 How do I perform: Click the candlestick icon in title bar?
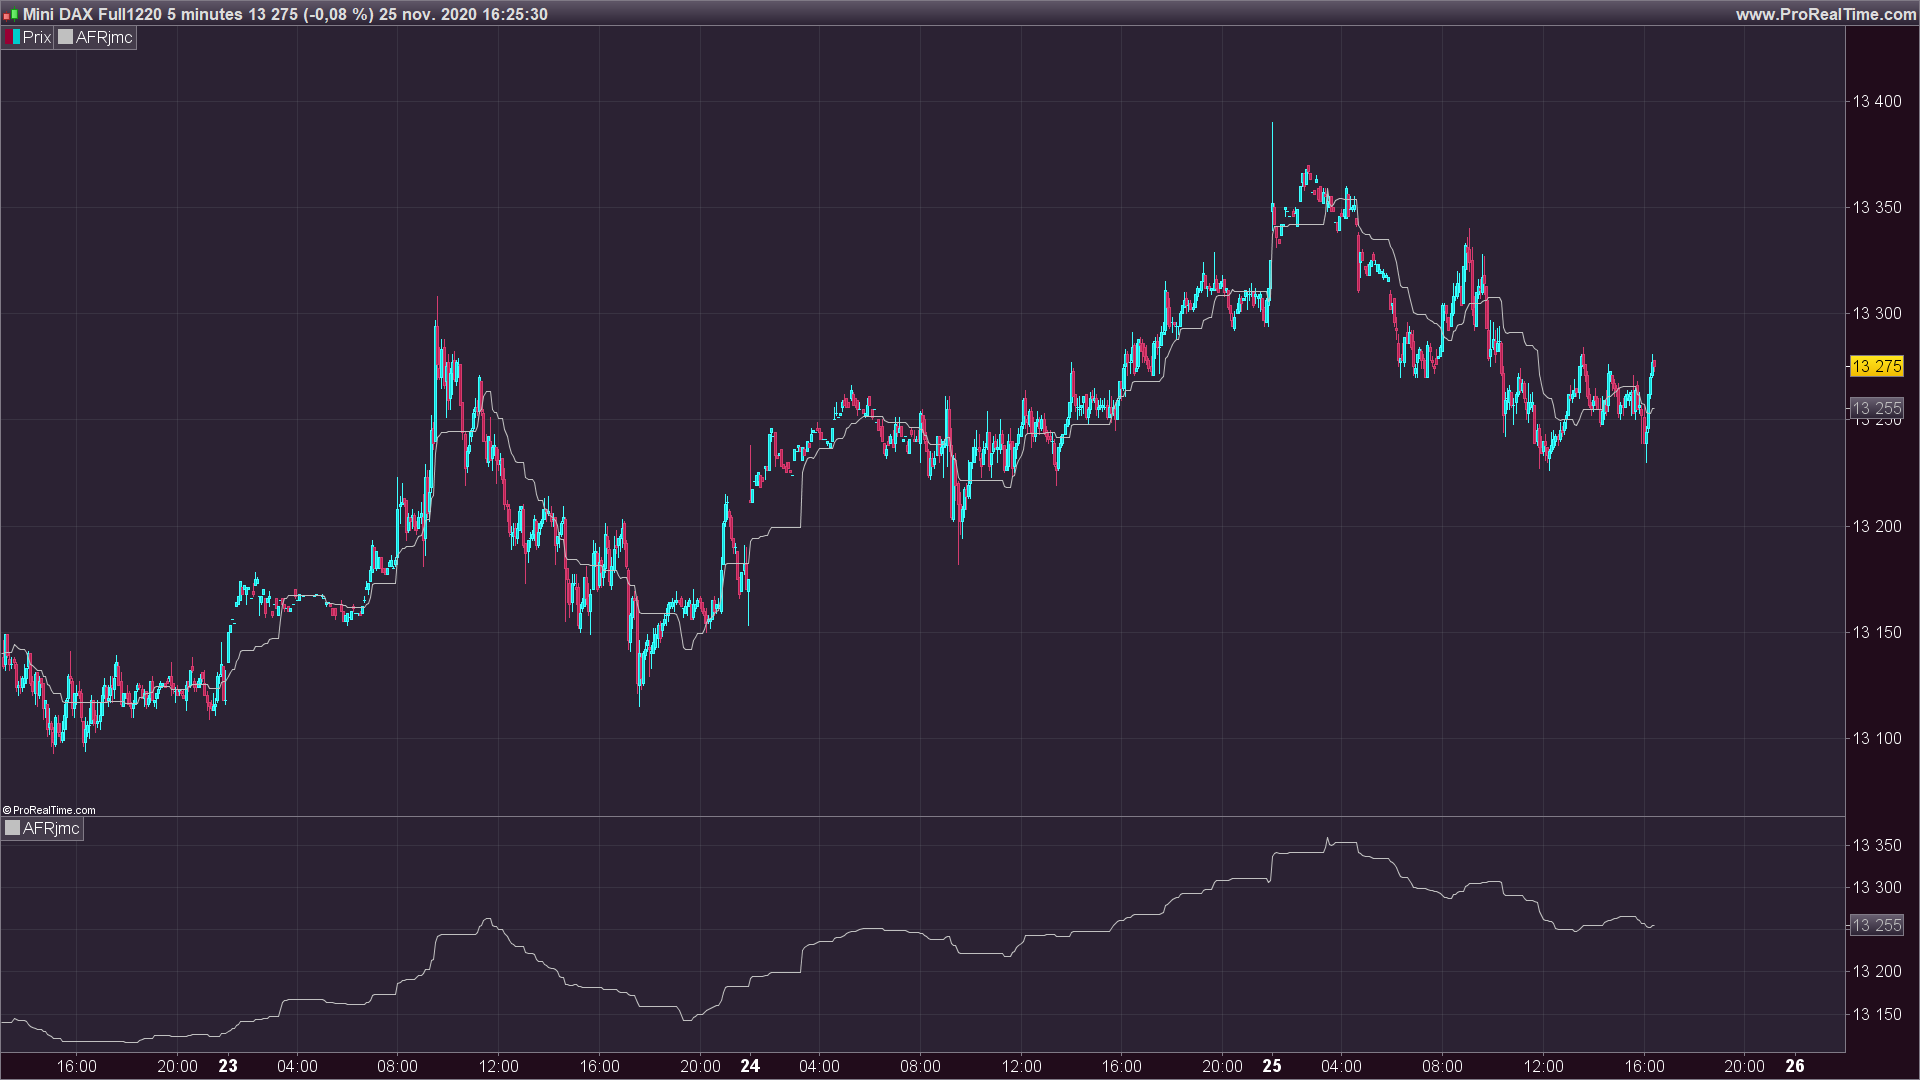pos(11,14)
